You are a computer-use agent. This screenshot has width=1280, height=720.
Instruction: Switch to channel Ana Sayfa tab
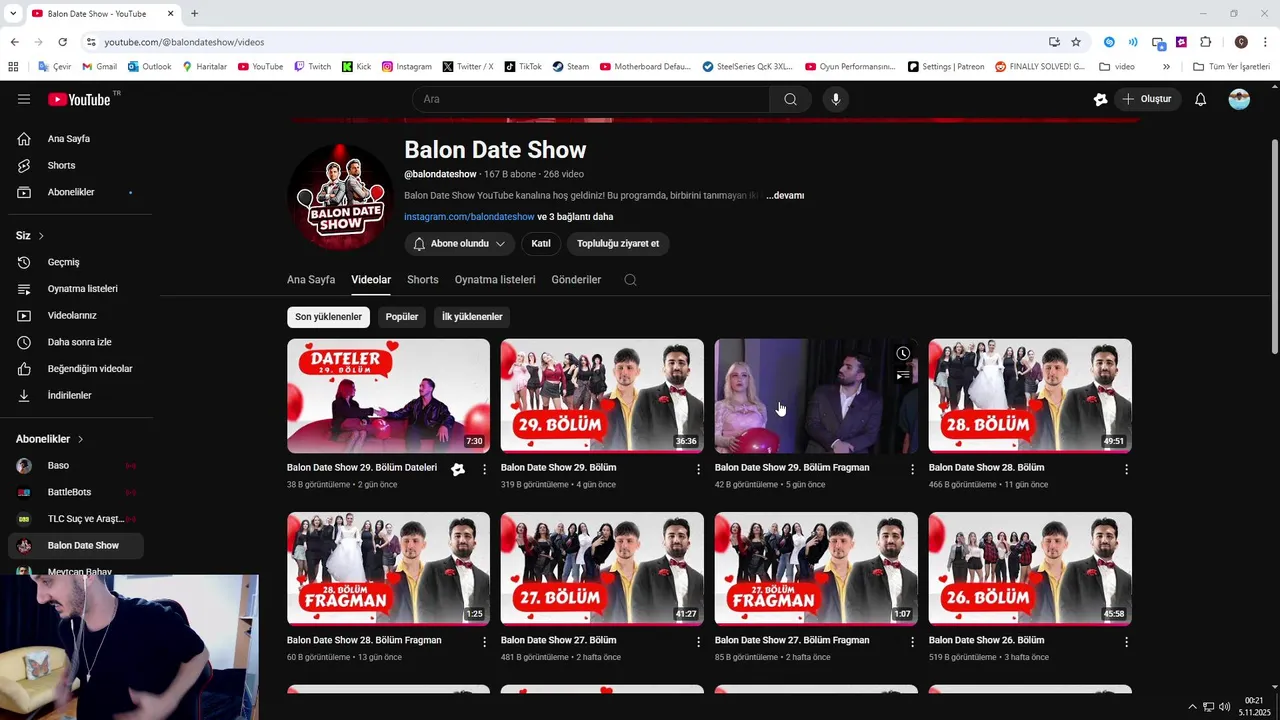[x=311, y=280]
